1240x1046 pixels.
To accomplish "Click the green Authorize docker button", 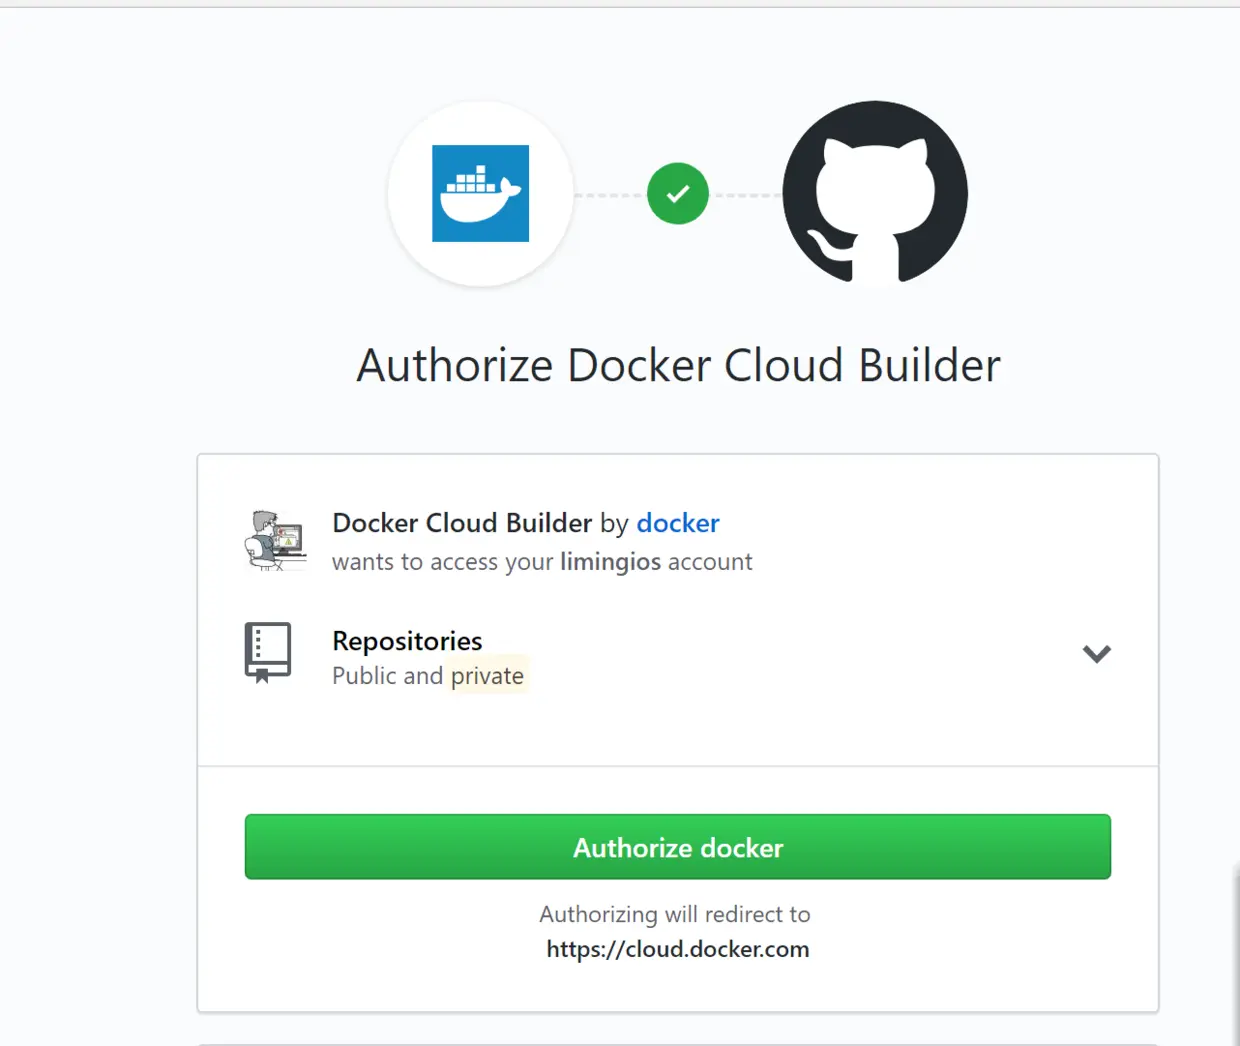I will [678, 847].
